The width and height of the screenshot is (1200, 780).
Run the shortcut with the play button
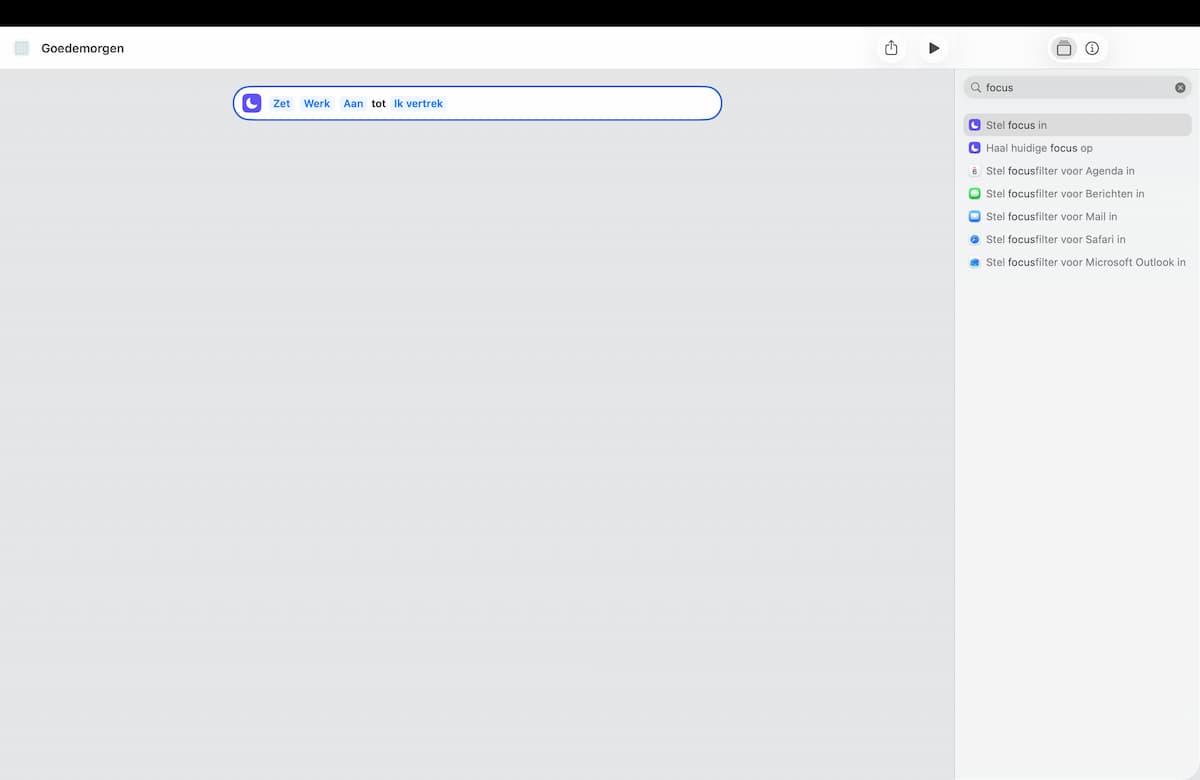(x=934, y=48)
